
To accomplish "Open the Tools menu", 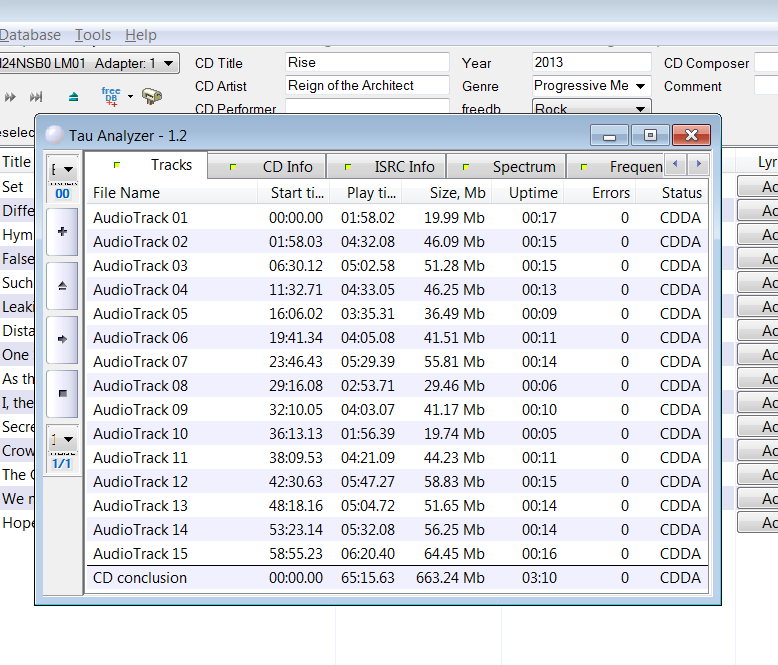I will (x=93, y=35).
